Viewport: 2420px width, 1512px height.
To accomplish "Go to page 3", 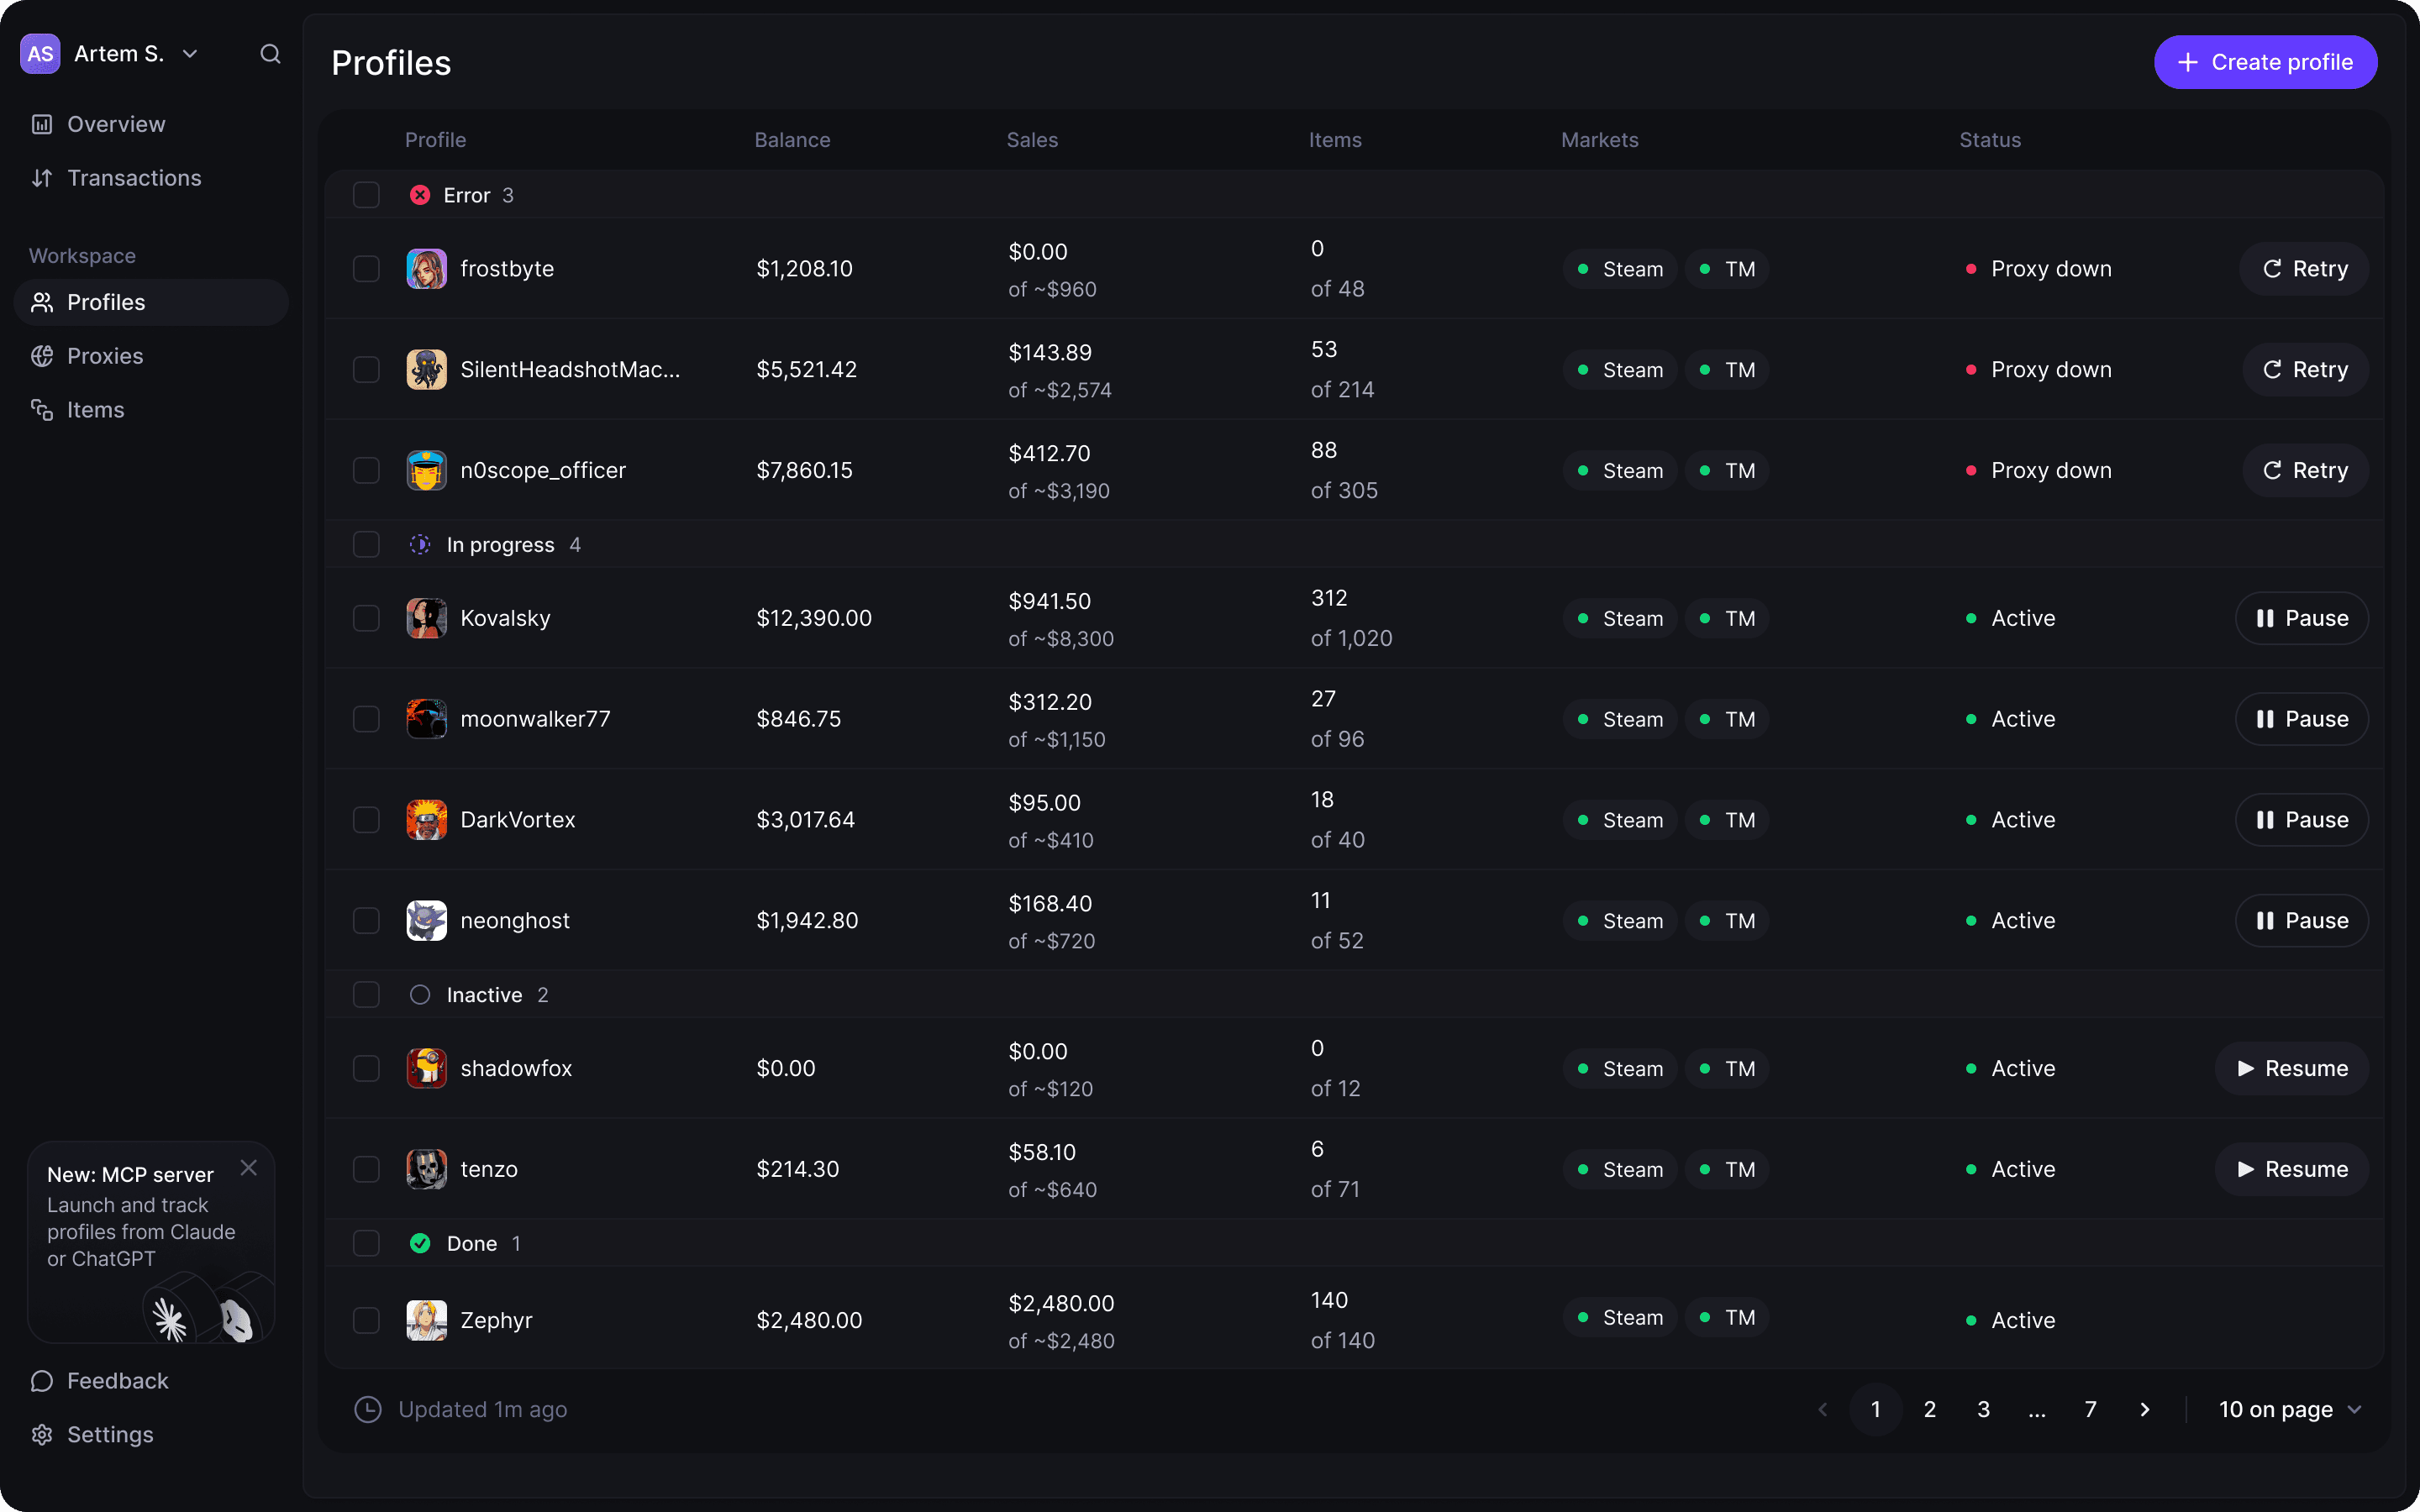I will [1983, 1409].
